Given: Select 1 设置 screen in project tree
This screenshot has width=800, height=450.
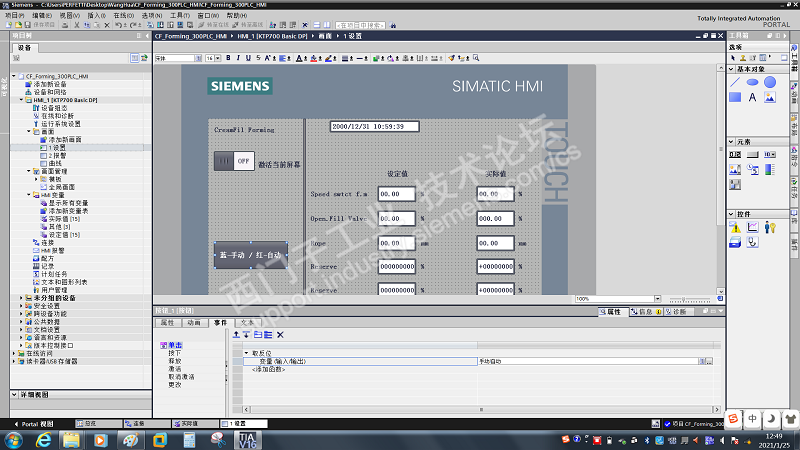Looking at the screenshot, I should [x=57, y=147].
